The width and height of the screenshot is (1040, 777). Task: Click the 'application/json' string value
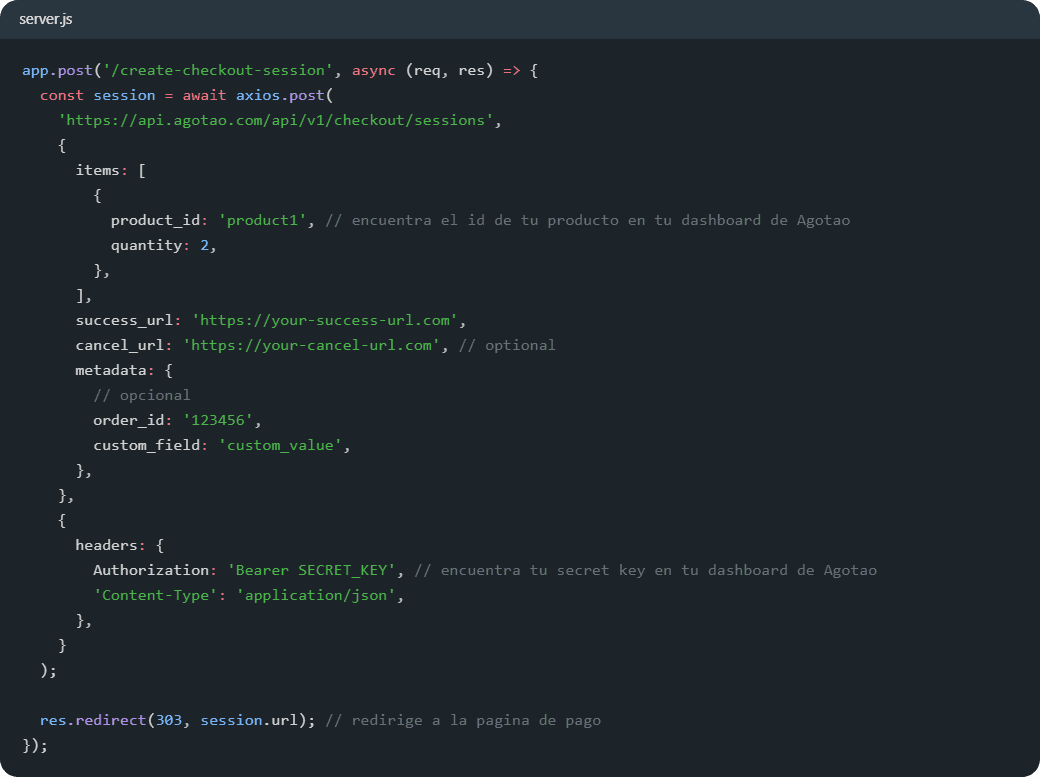(316, 595)
